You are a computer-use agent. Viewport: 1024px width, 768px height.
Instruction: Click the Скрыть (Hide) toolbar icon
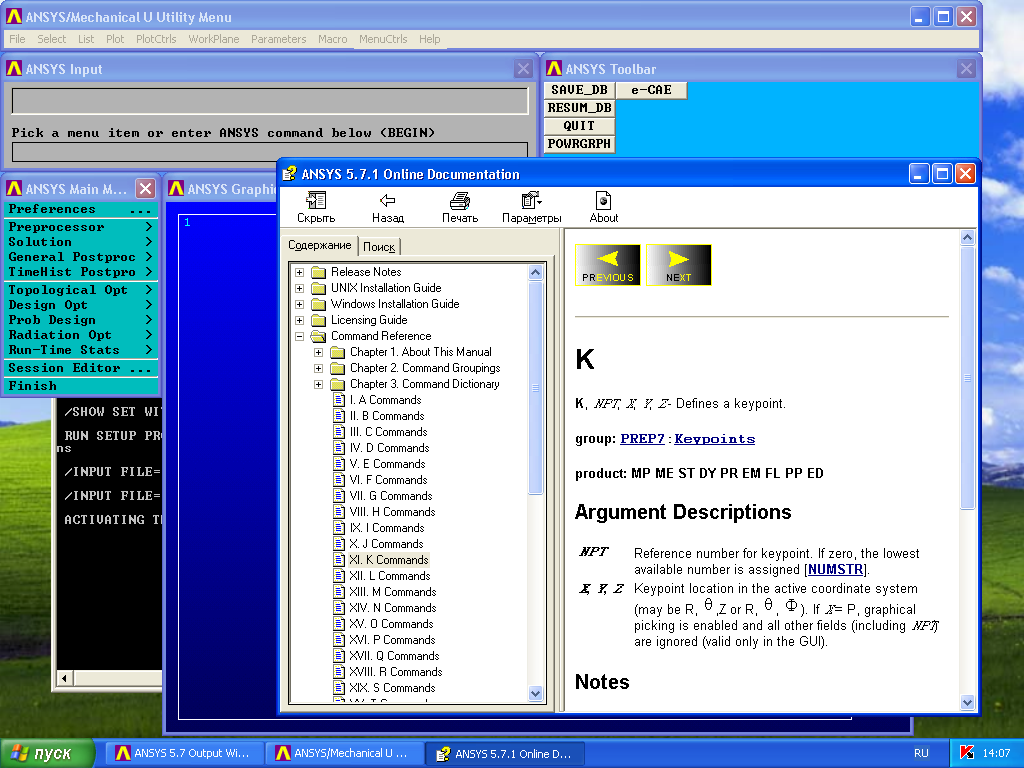[316, 200]
